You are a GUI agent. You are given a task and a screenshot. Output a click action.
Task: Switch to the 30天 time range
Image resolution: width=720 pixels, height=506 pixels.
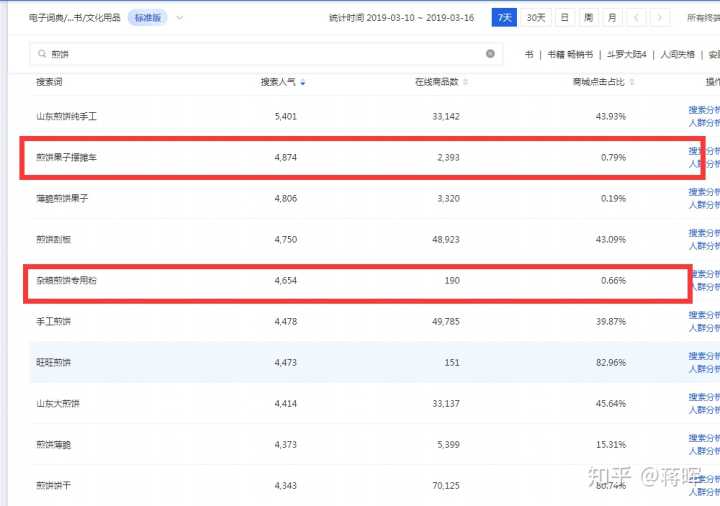pos(536,18)
